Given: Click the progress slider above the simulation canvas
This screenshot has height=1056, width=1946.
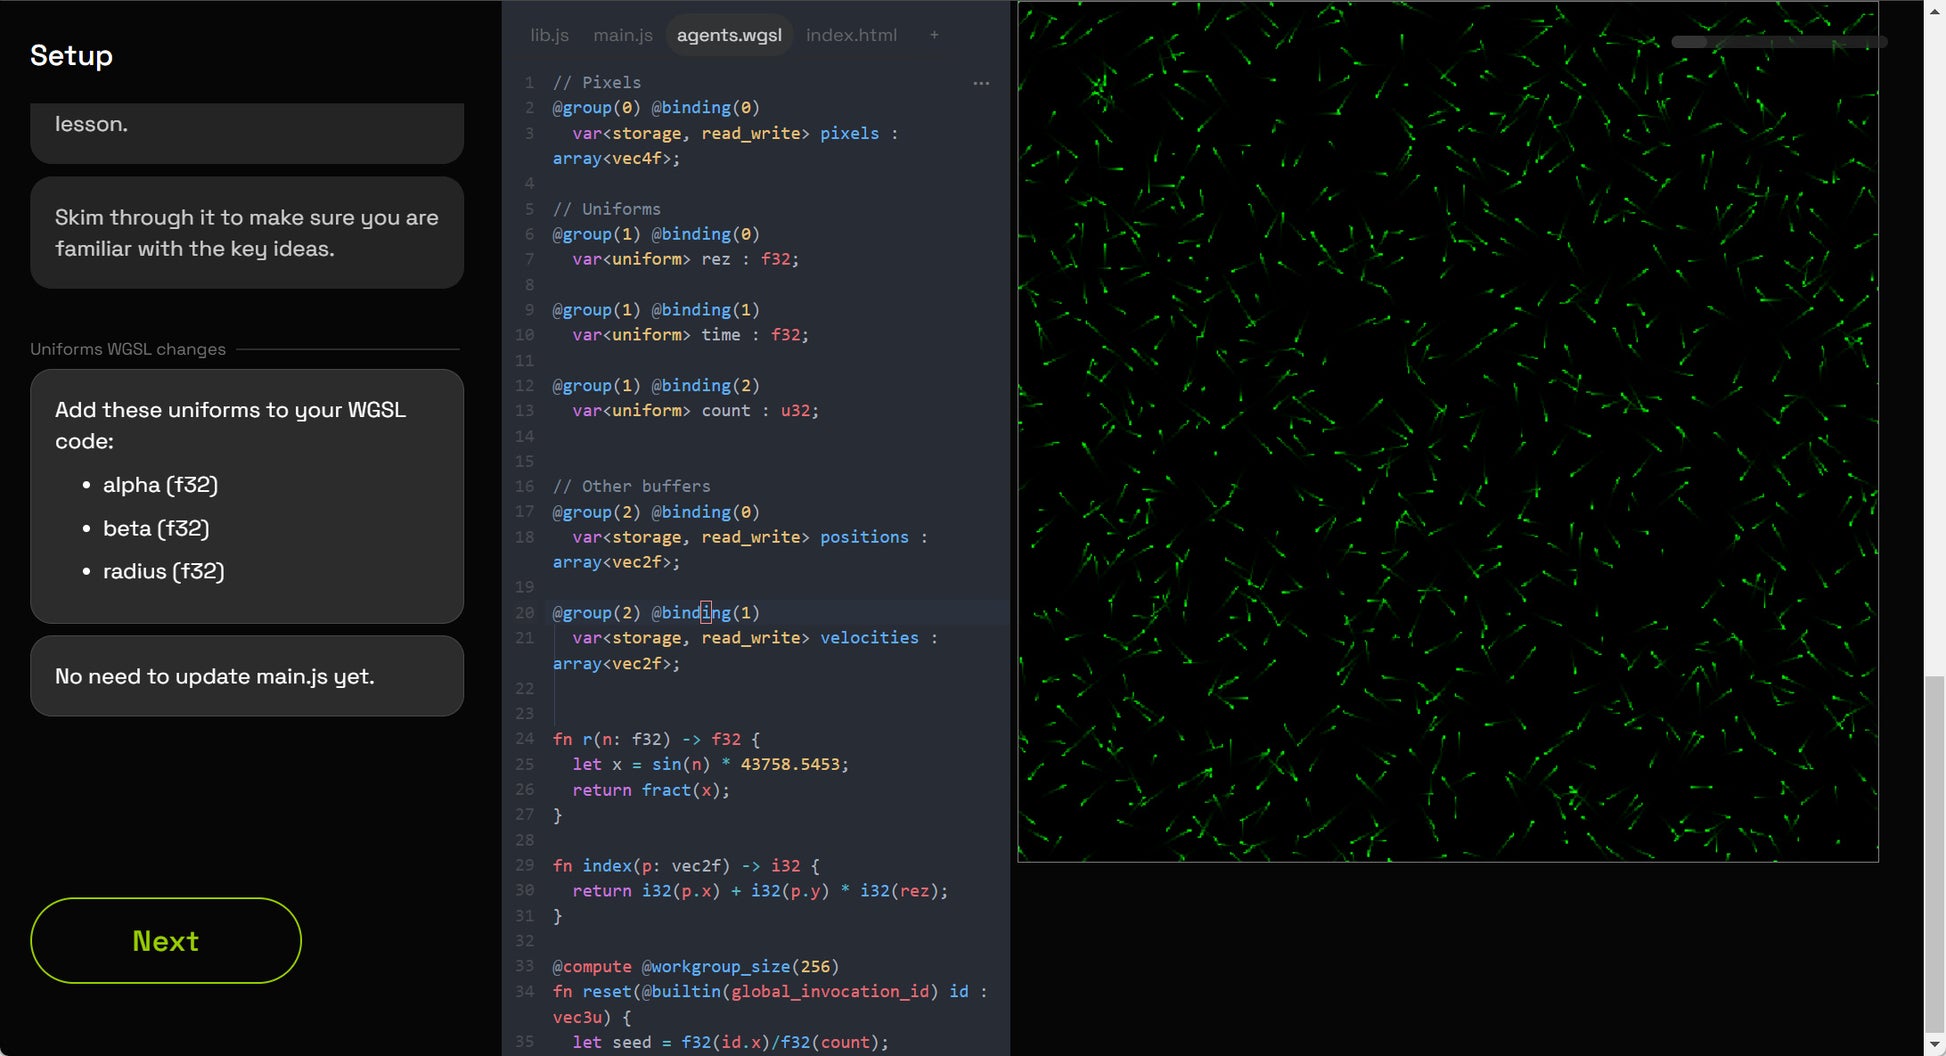Looking at the screenshot, I should point(1778,43).
